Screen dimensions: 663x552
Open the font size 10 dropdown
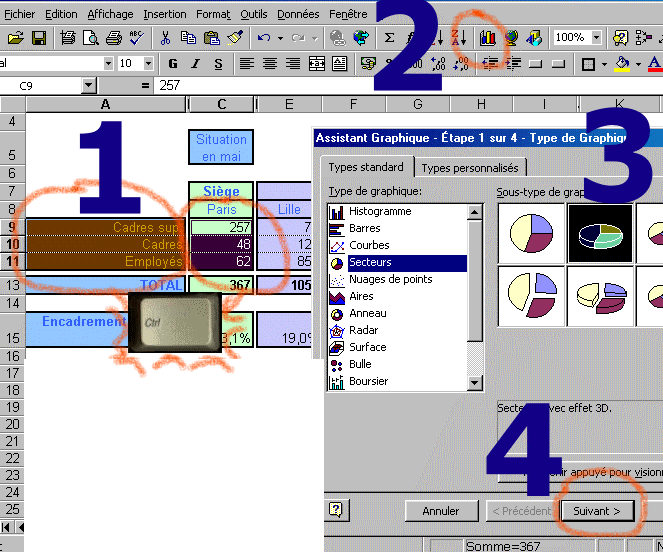pyautogui.click(x=148, y=64)
